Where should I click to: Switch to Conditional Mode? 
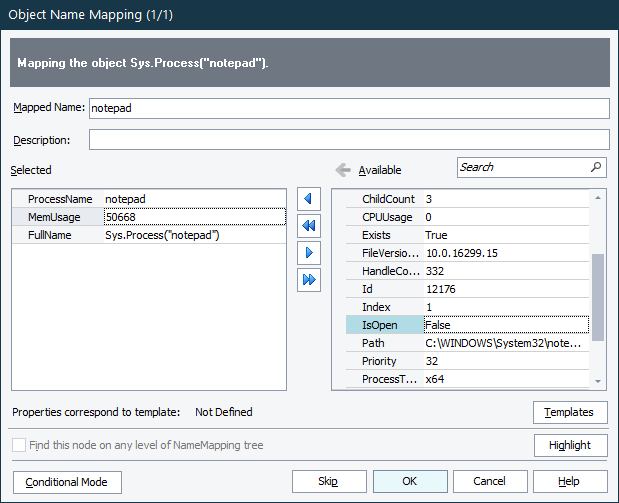pos(67,482)
